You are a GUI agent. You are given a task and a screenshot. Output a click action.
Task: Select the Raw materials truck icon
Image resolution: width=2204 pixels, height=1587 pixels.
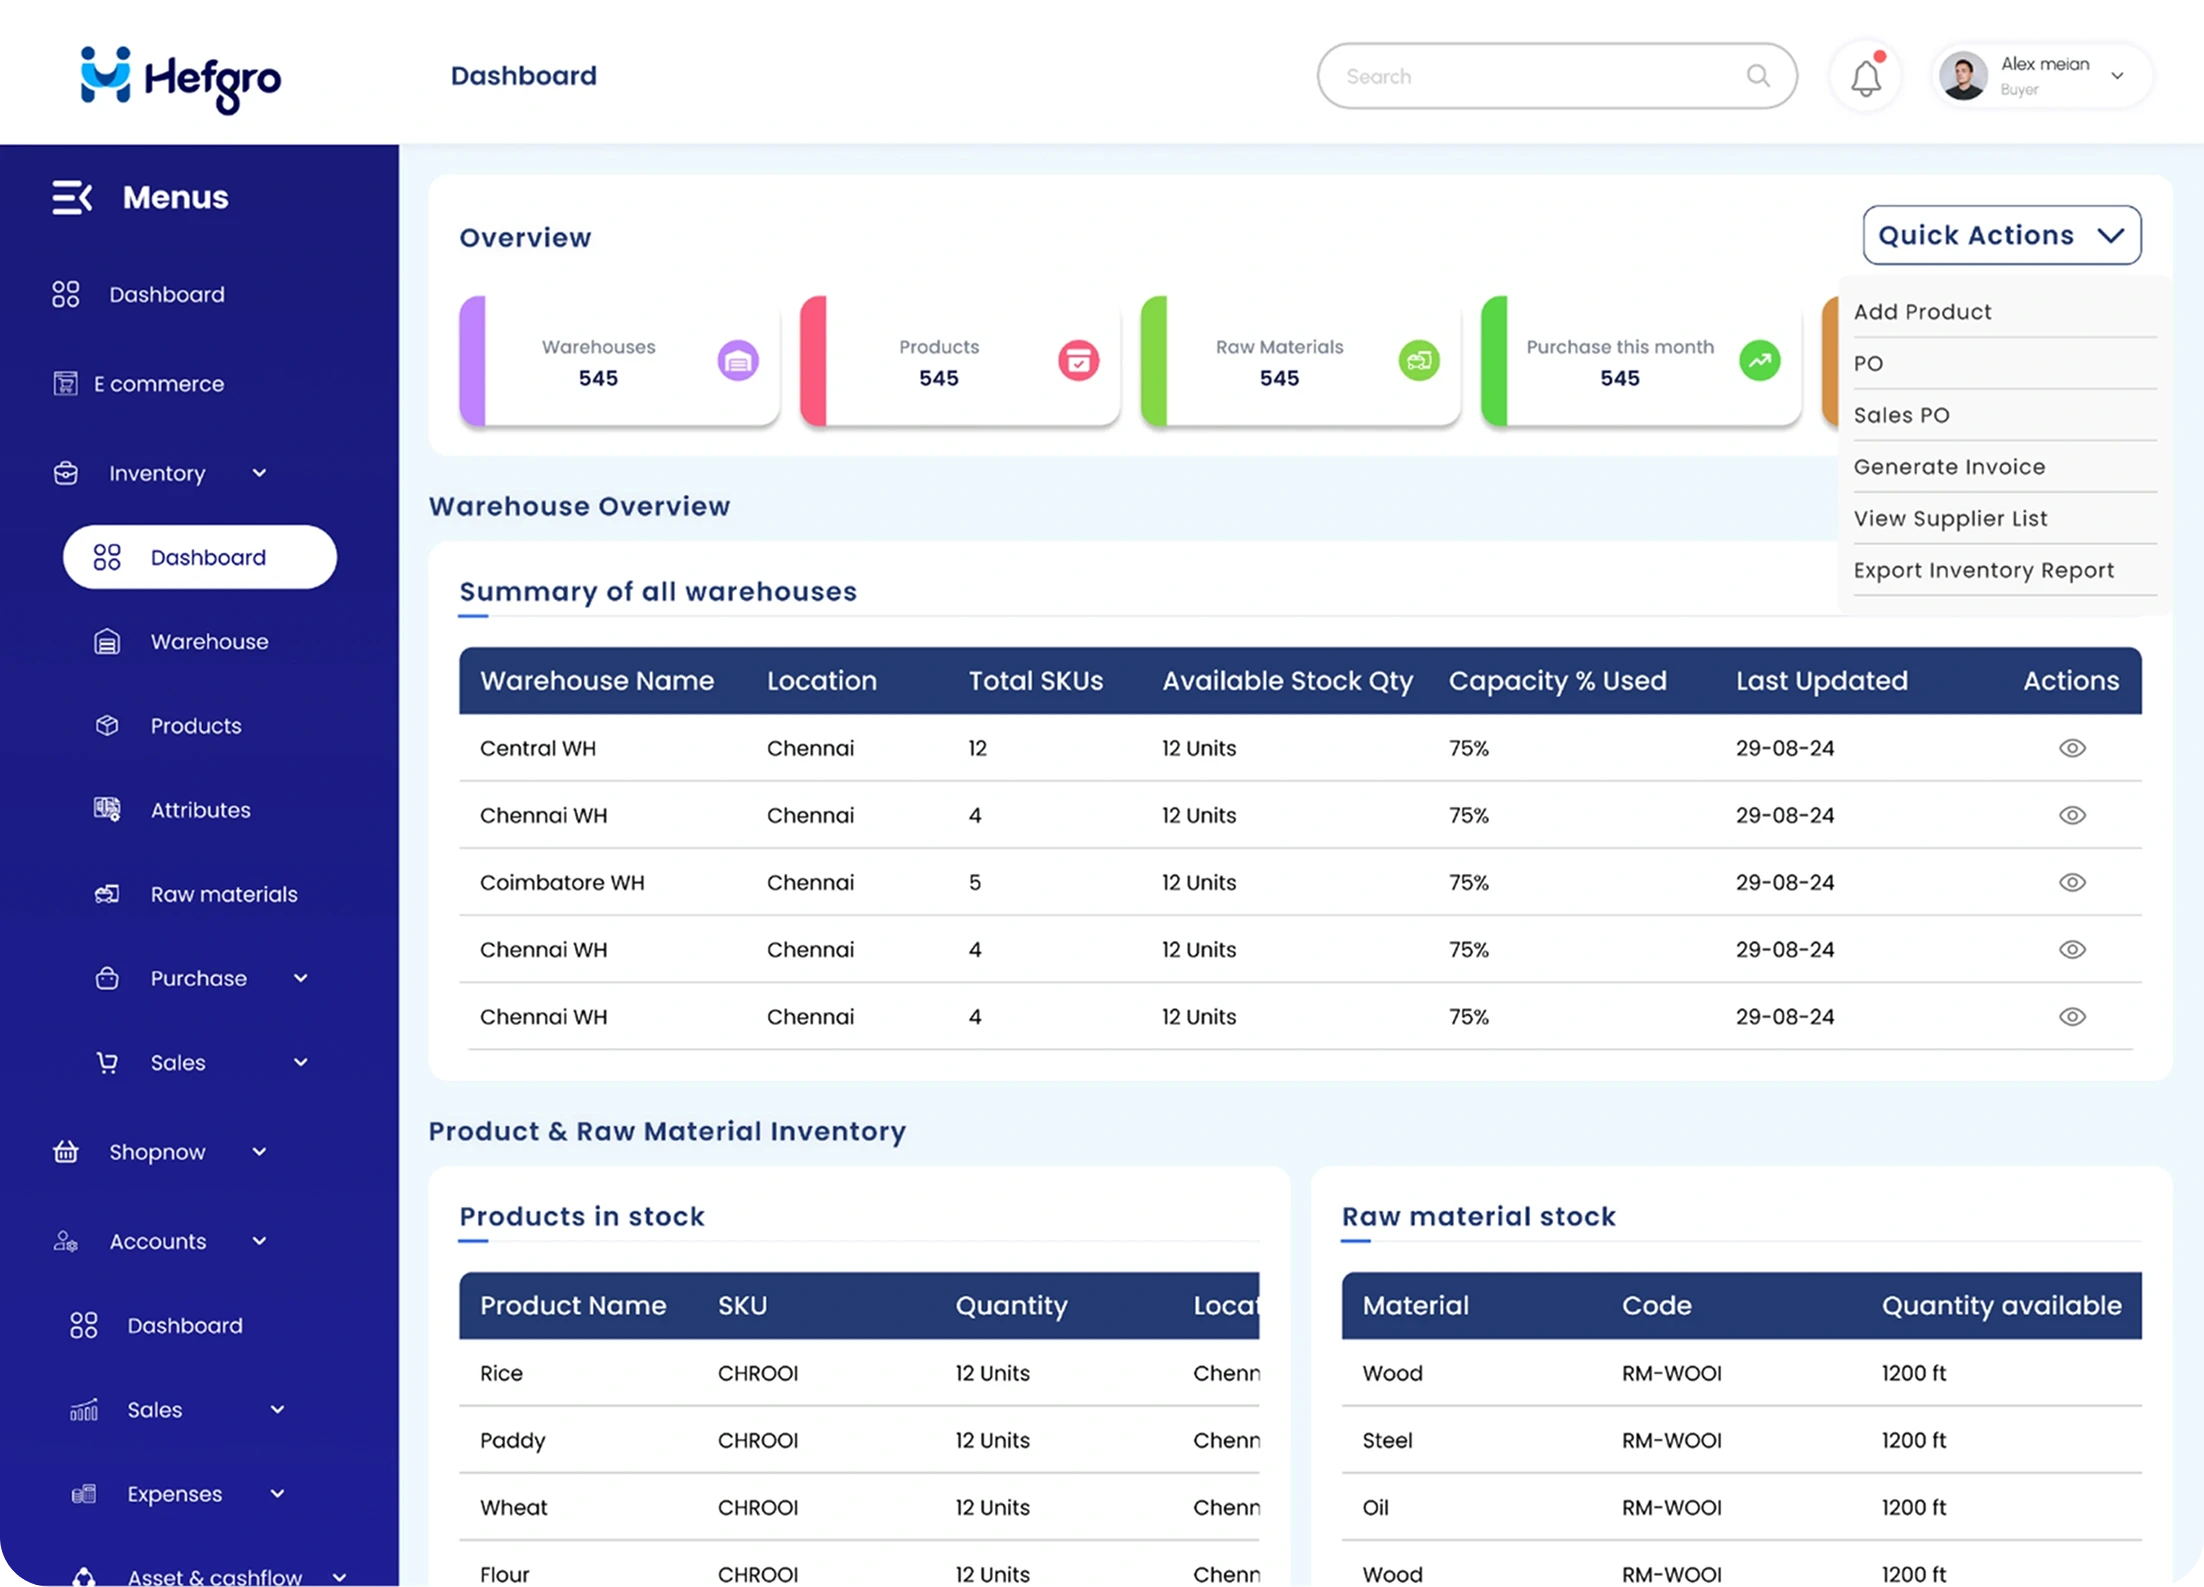point(107,893)
